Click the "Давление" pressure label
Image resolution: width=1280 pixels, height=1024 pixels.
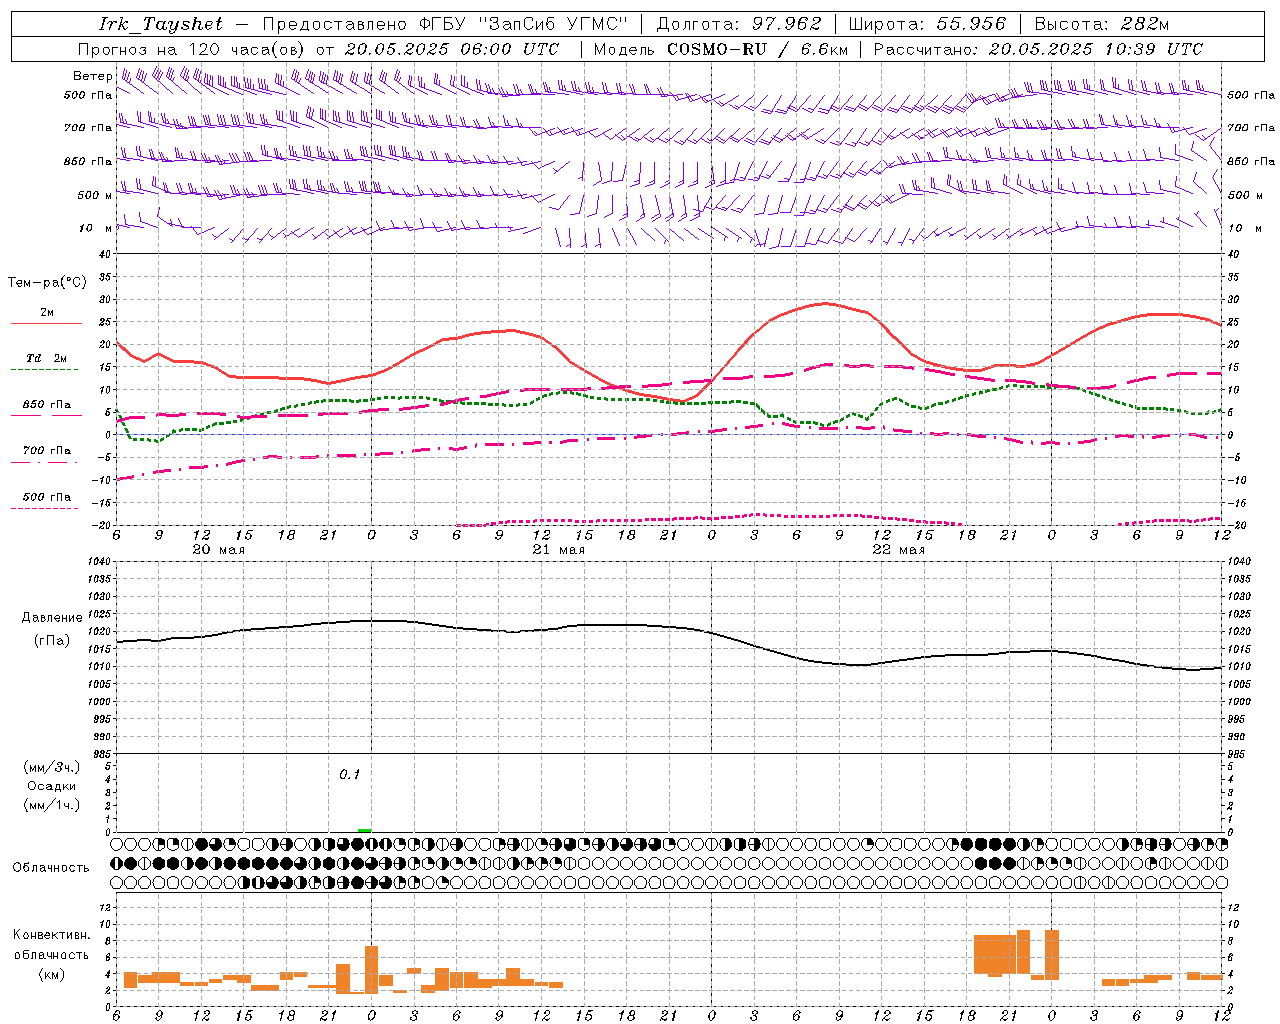click(x=51, y=618)
